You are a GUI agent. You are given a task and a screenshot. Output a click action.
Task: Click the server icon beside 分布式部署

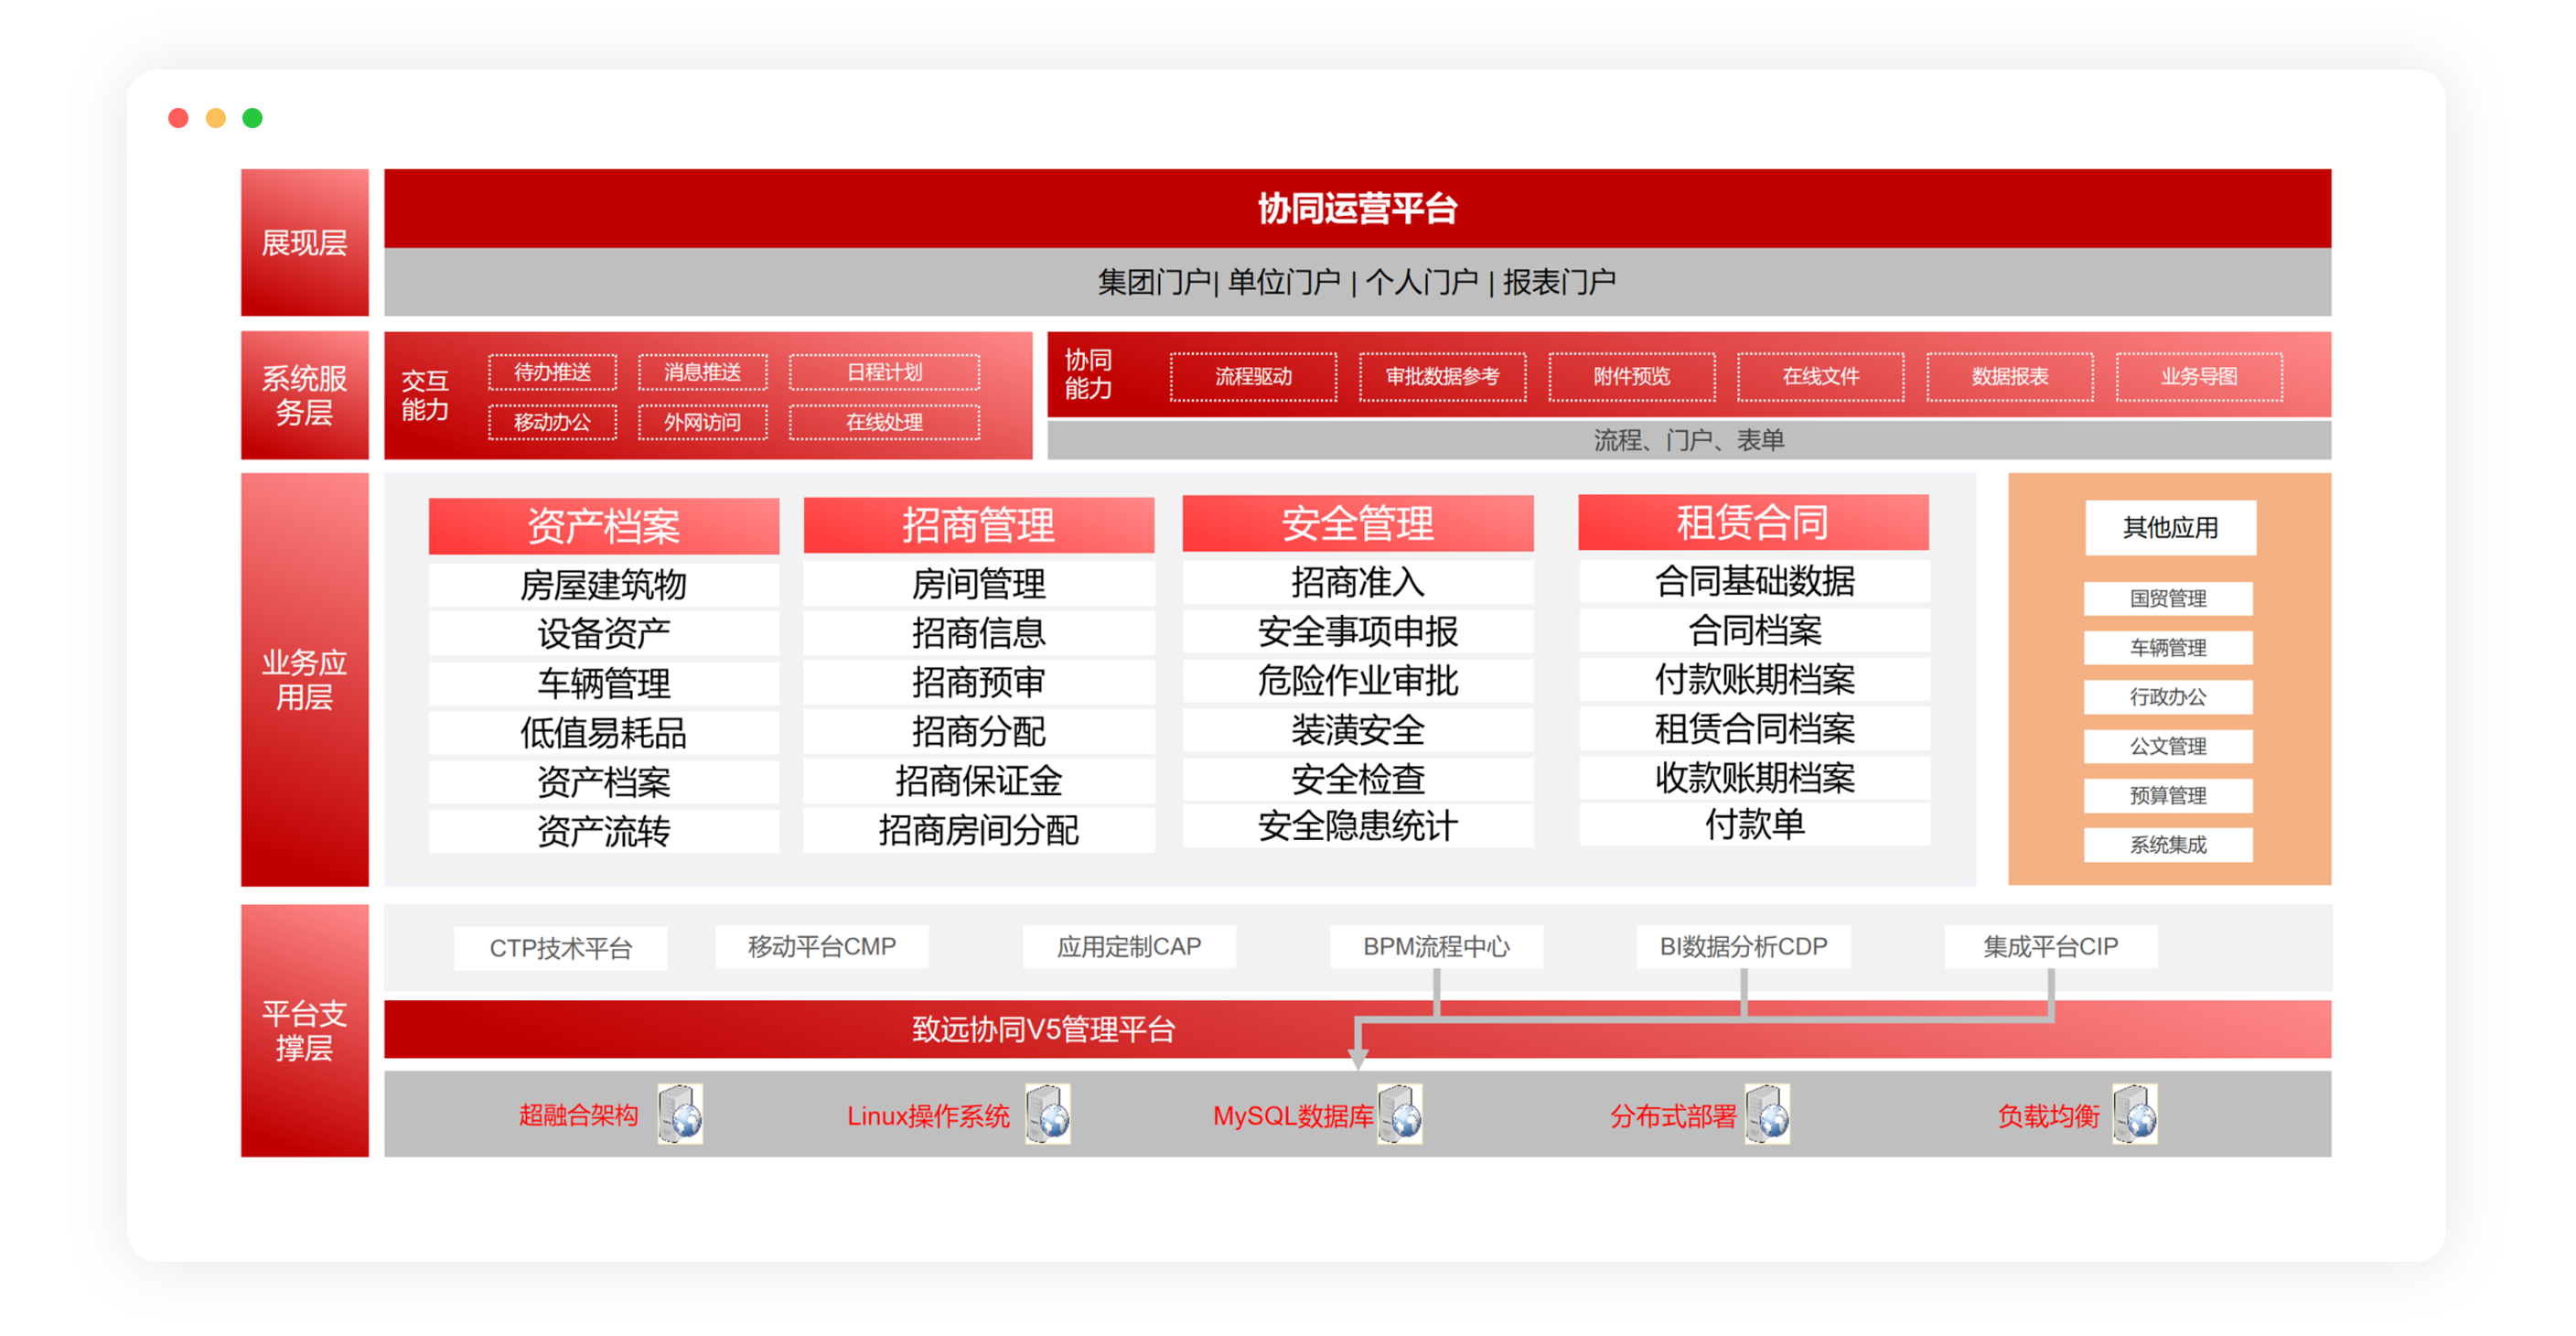tap(1767, 1113)
